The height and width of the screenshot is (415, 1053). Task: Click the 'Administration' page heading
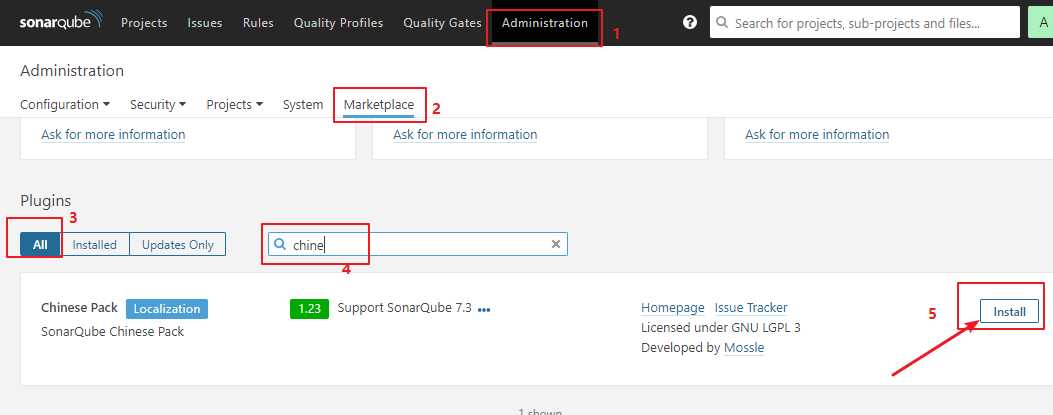[x=72, y=71]
